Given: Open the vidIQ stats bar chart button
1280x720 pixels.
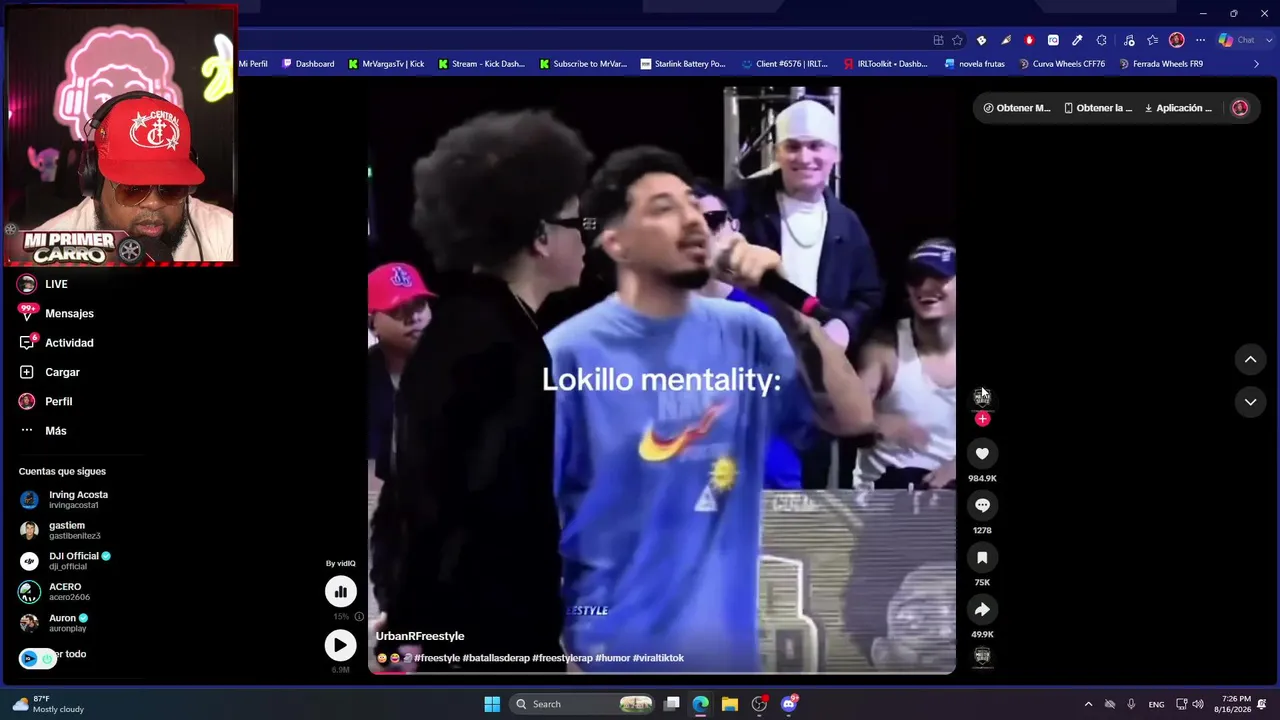Looking at the screenshot, I should (x=341, y=592).
